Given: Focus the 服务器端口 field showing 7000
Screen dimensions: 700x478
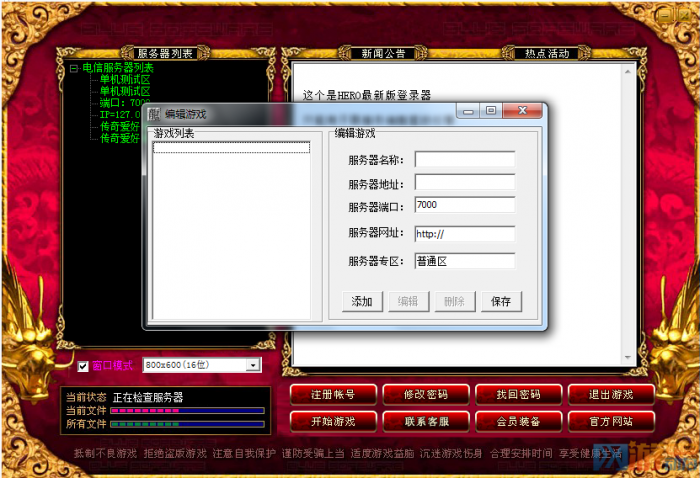Looking at the screenshot, I should (464, 206).
